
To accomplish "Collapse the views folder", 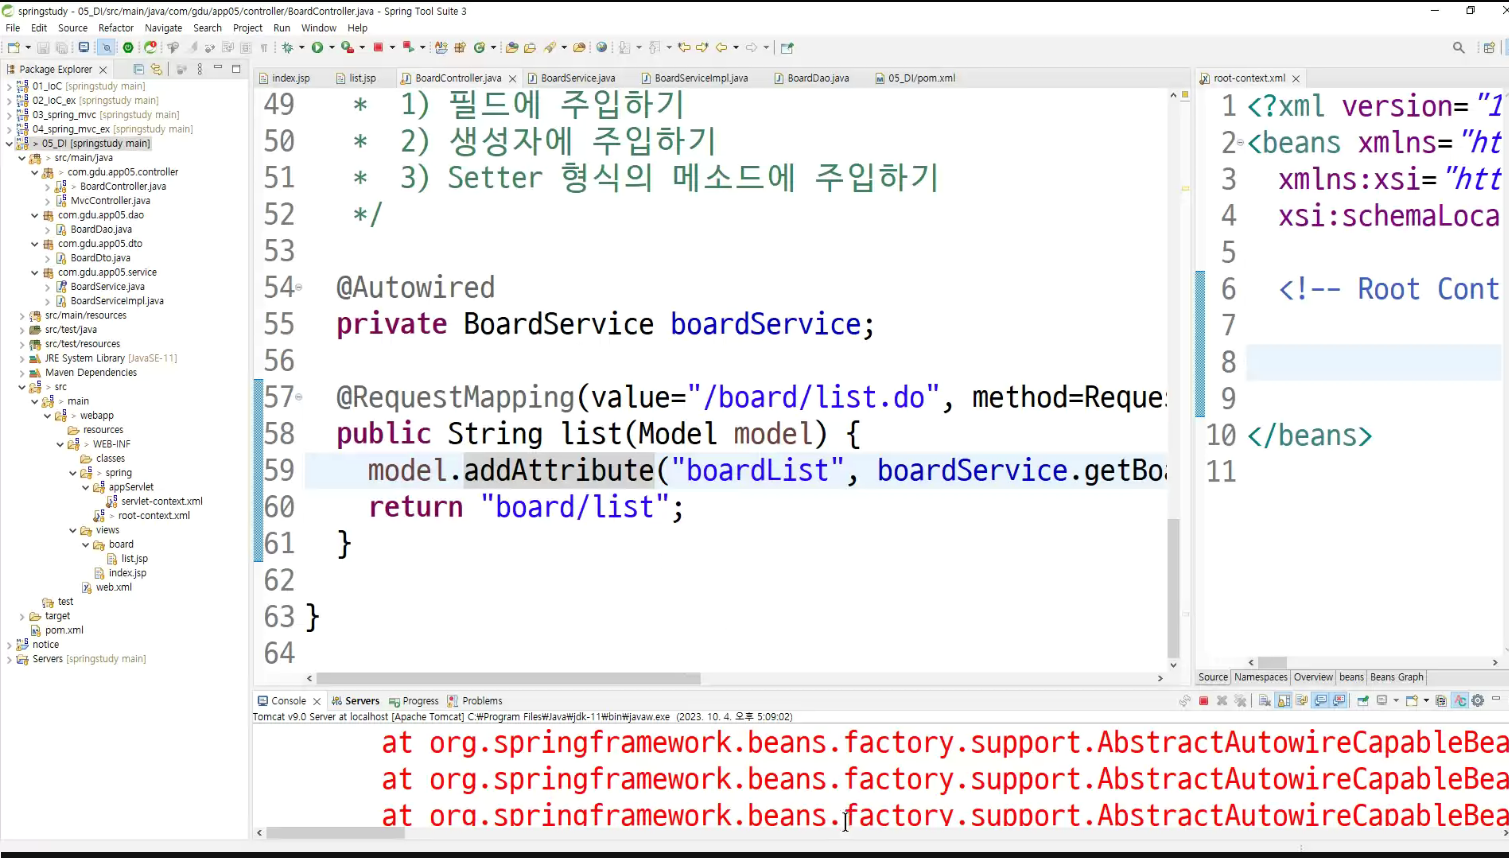I will [x=72, y=530].
